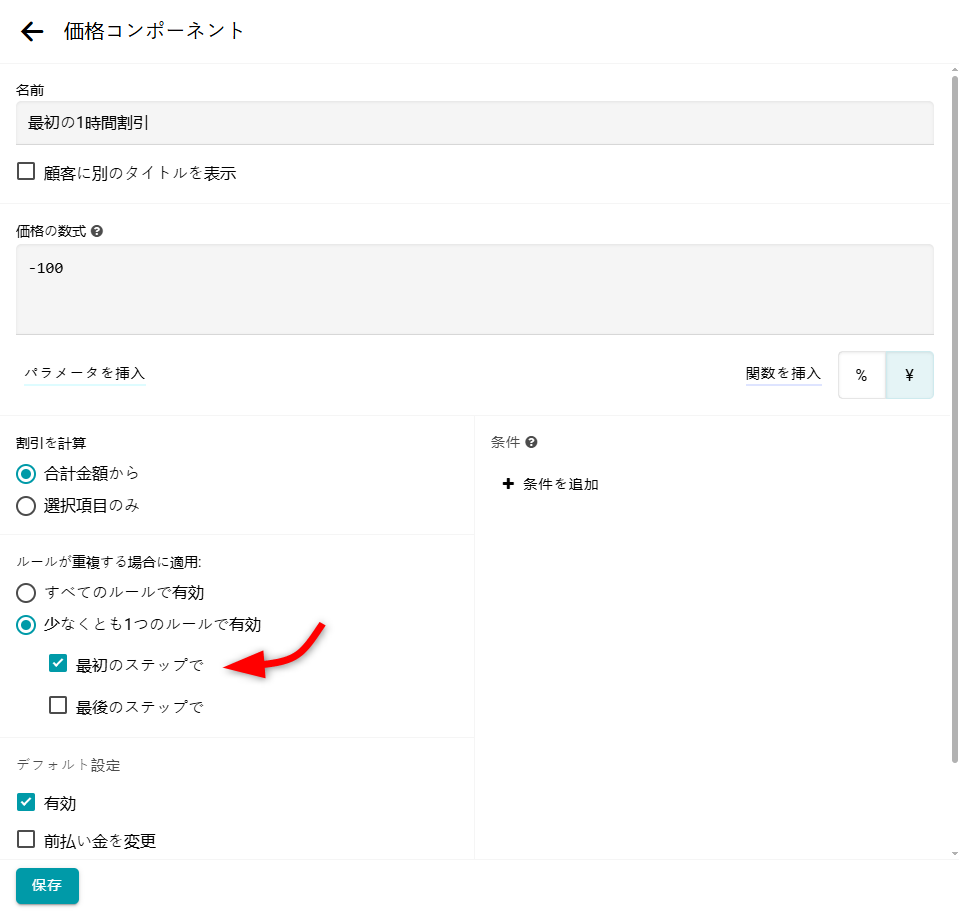Select the 合計金額から radio option
959x911 pixels.
[26, 474]
